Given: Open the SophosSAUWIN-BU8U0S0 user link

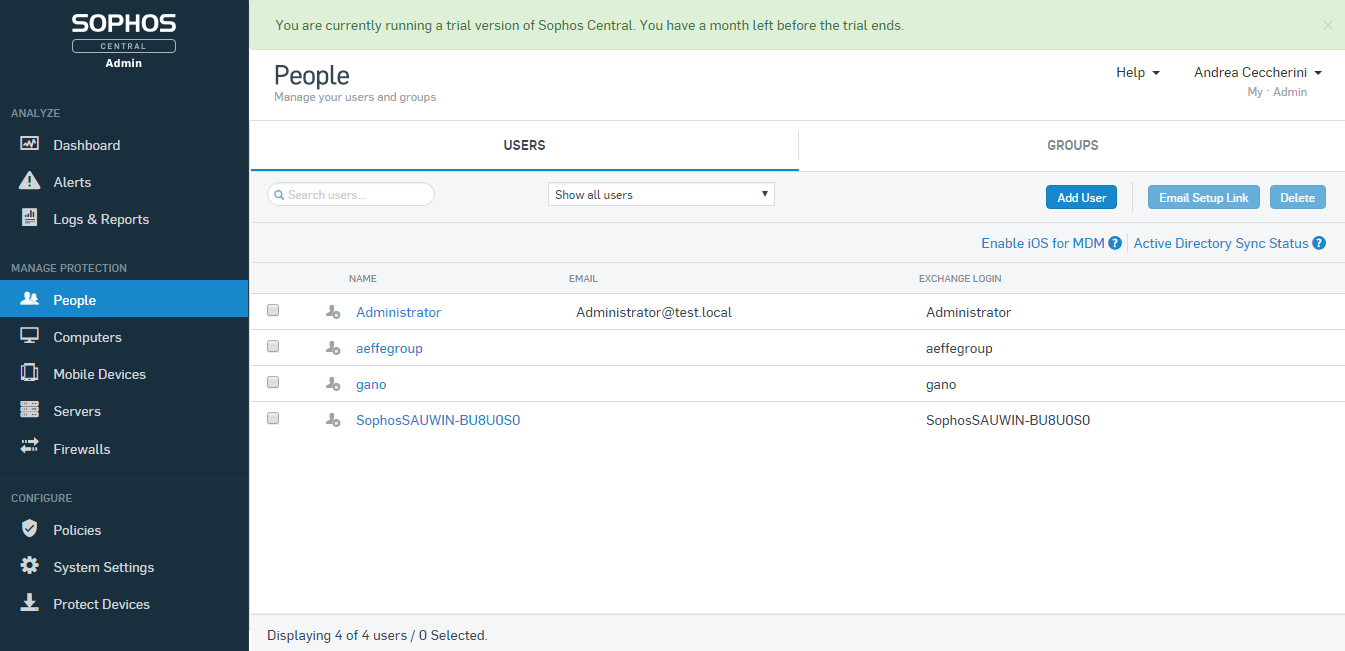Looking at the screenshot, I should (438, 420).
